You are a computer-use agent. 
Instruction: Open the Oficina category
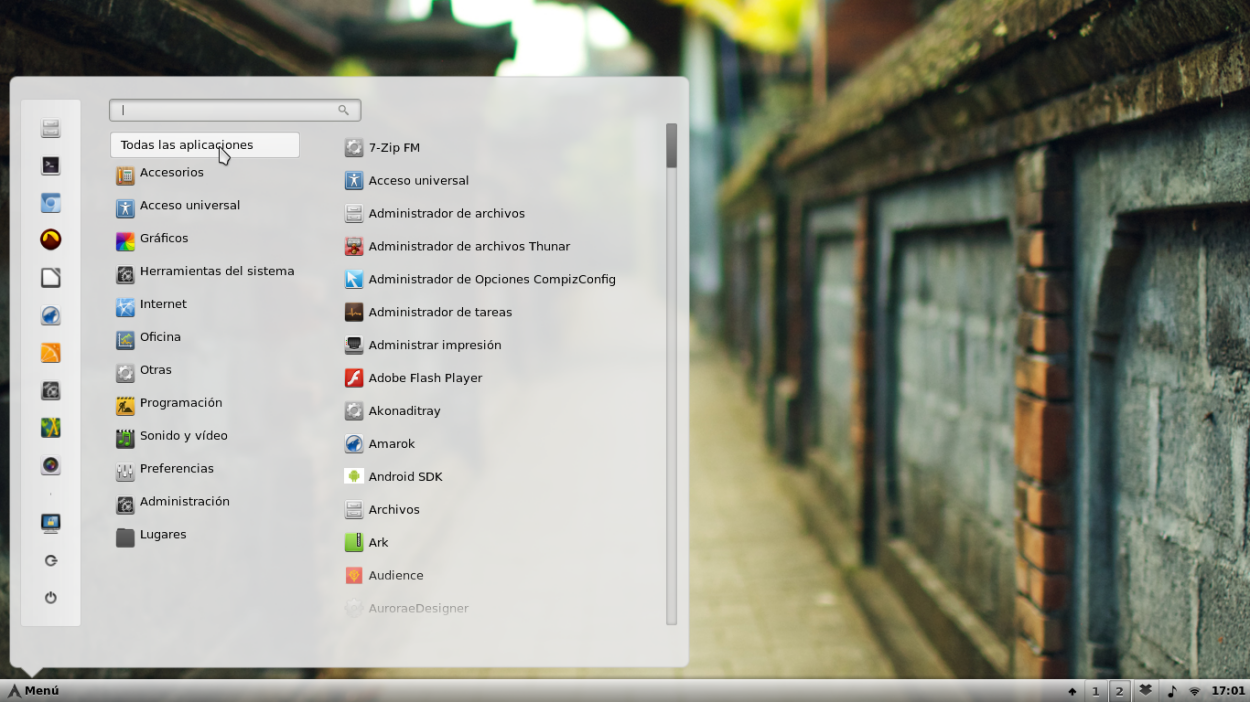(x=148, y=338)
